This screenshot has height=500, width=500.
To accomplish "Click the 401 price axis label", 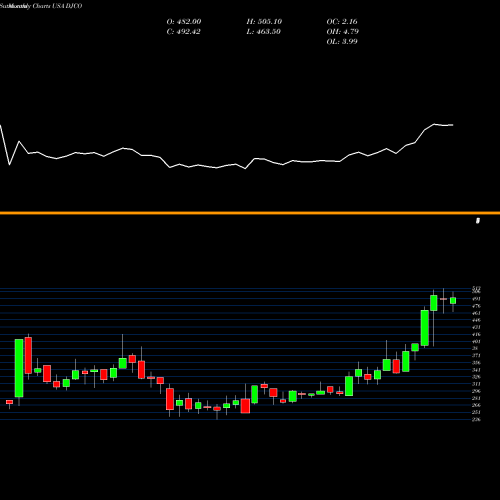I will [x=476, y=341].
